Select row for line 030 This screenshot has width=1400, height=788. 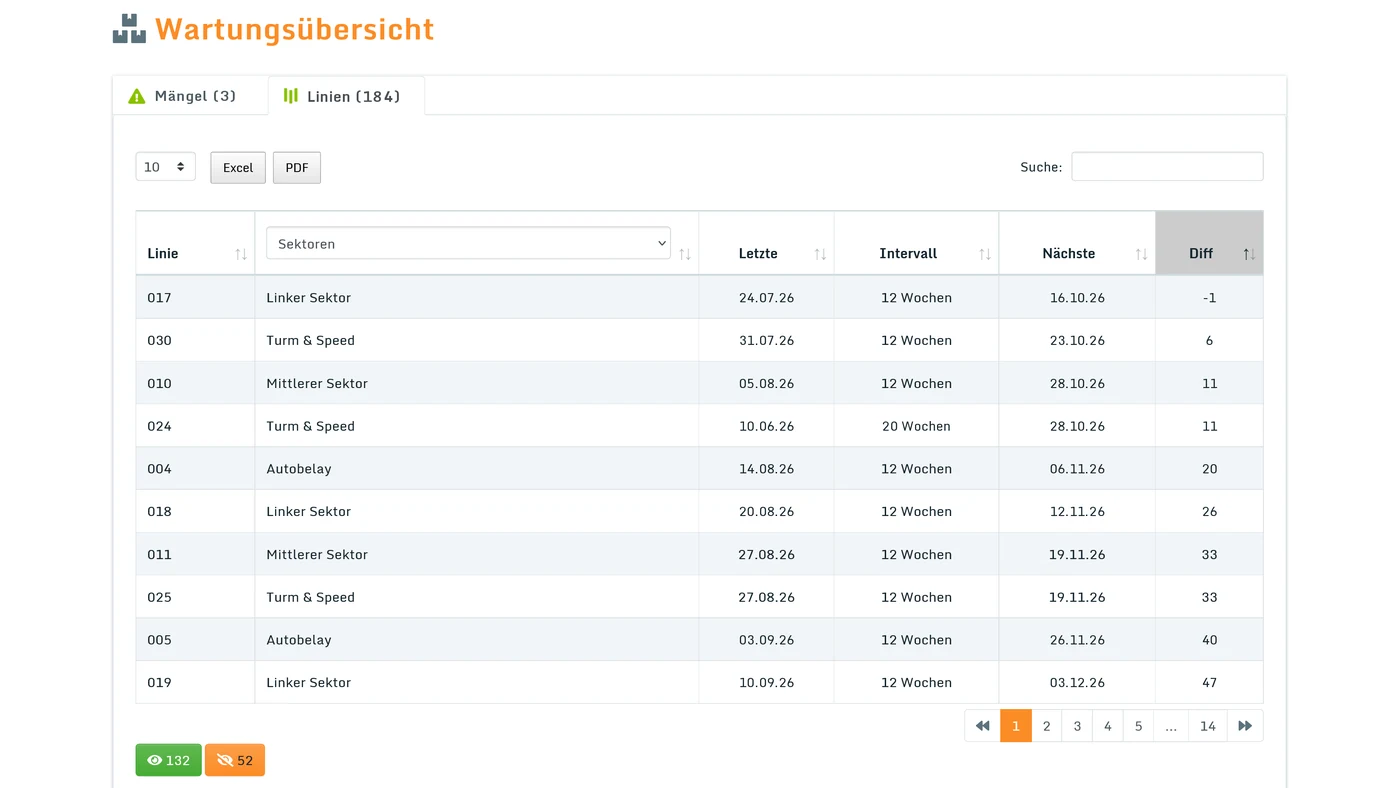pyautogui.click(x=699, y=340)
